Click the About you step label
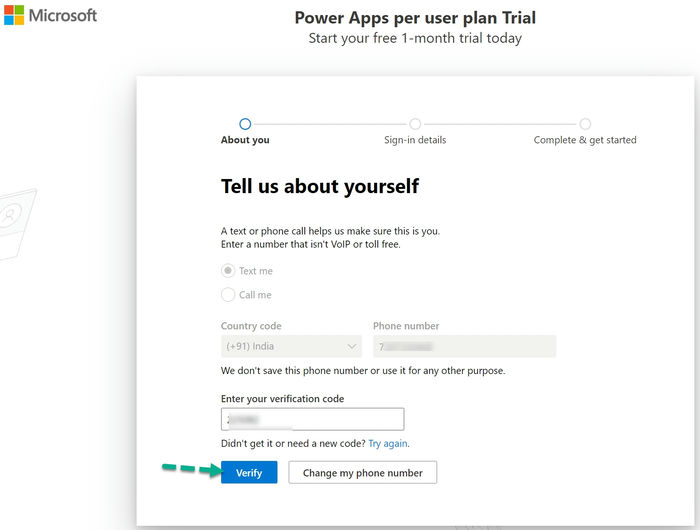This screenshot has height=530, width=700. 245,140
